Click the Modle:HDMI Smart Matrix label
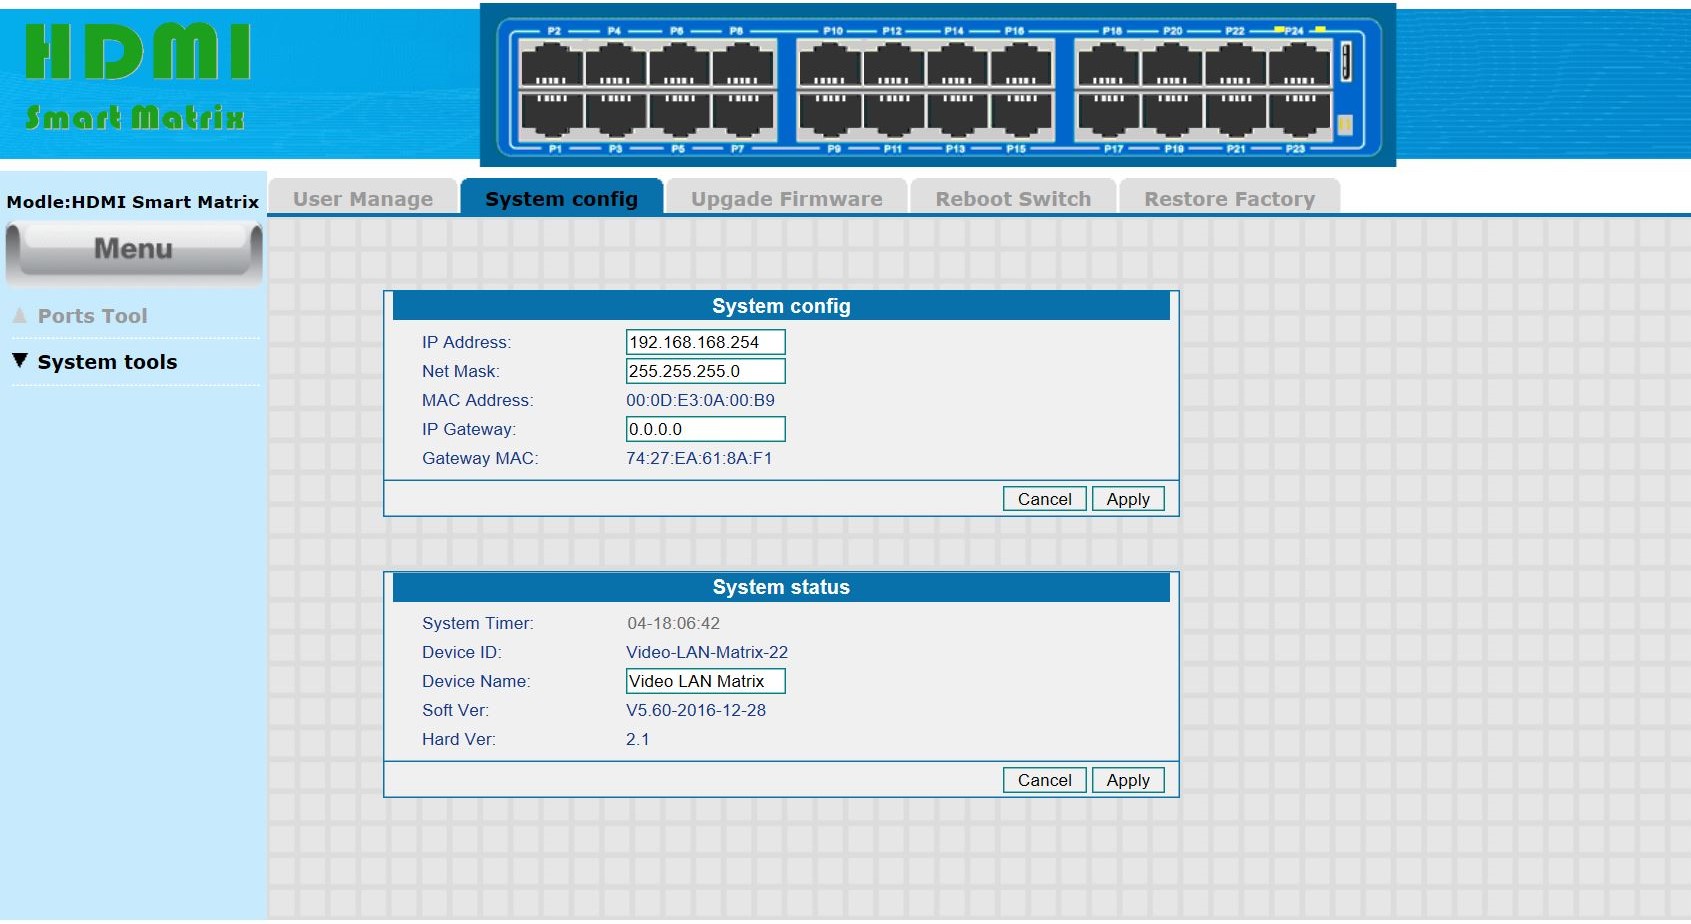Viewport: 1691px width, 924px height. coord(133,202)
